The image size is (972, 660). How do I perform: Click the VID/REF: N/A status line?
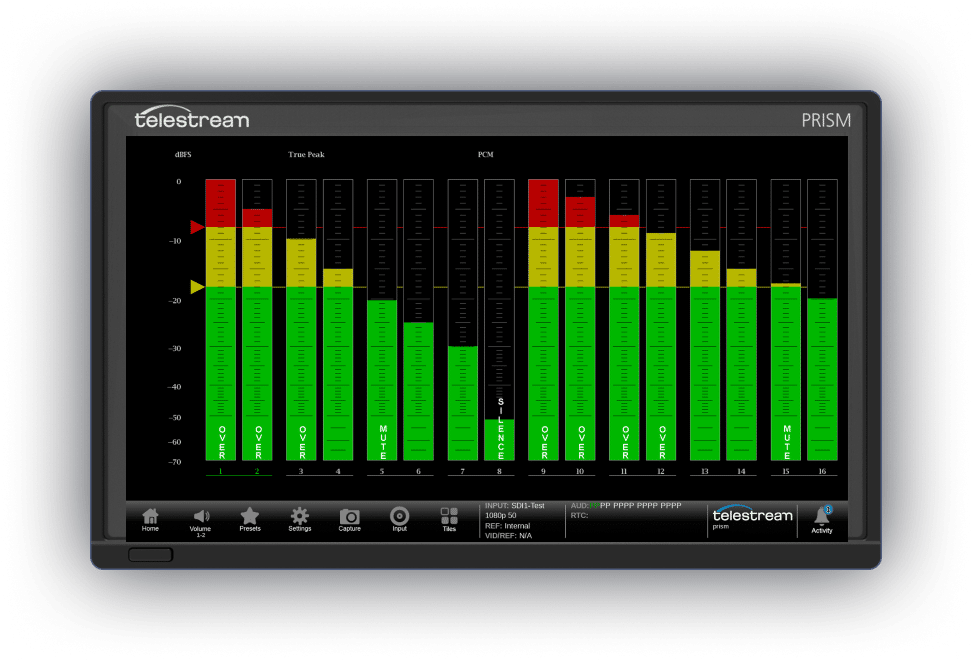(508, 536)
